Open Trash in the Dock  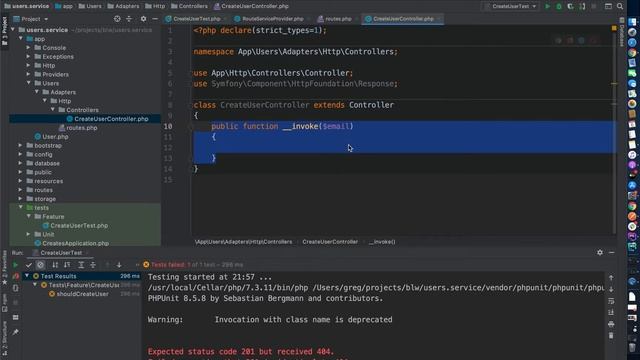pyautogui.click(x=632, y=348)
